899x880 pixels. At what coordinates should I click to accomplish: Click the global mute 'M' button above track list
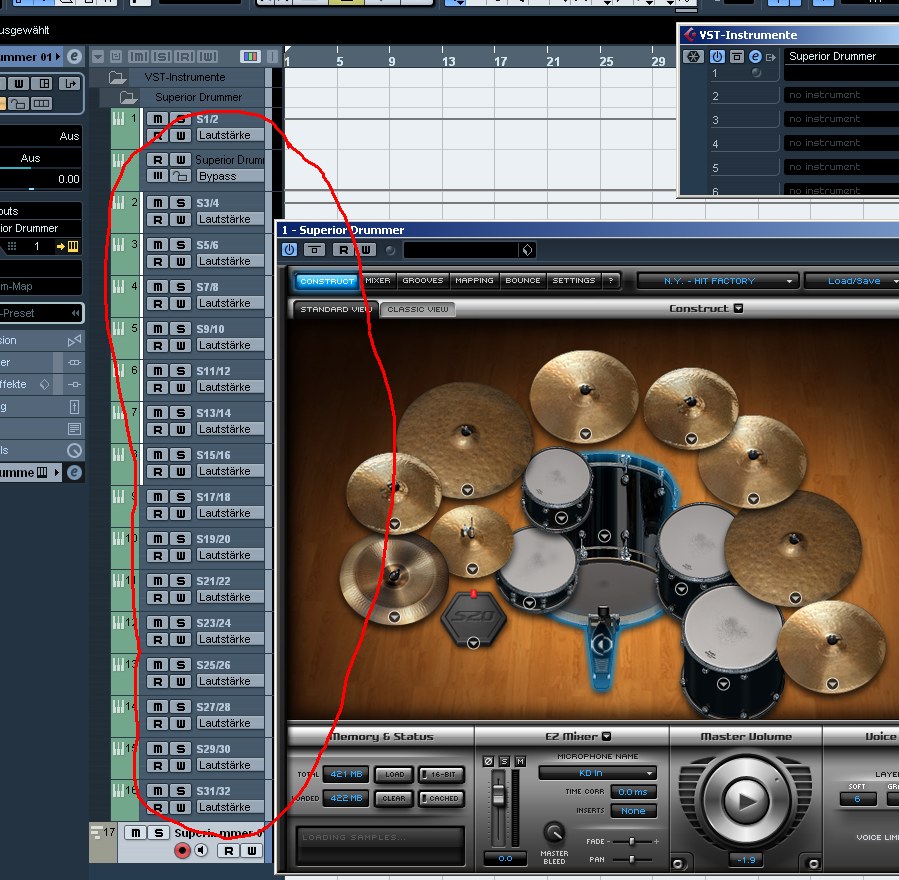138,56
